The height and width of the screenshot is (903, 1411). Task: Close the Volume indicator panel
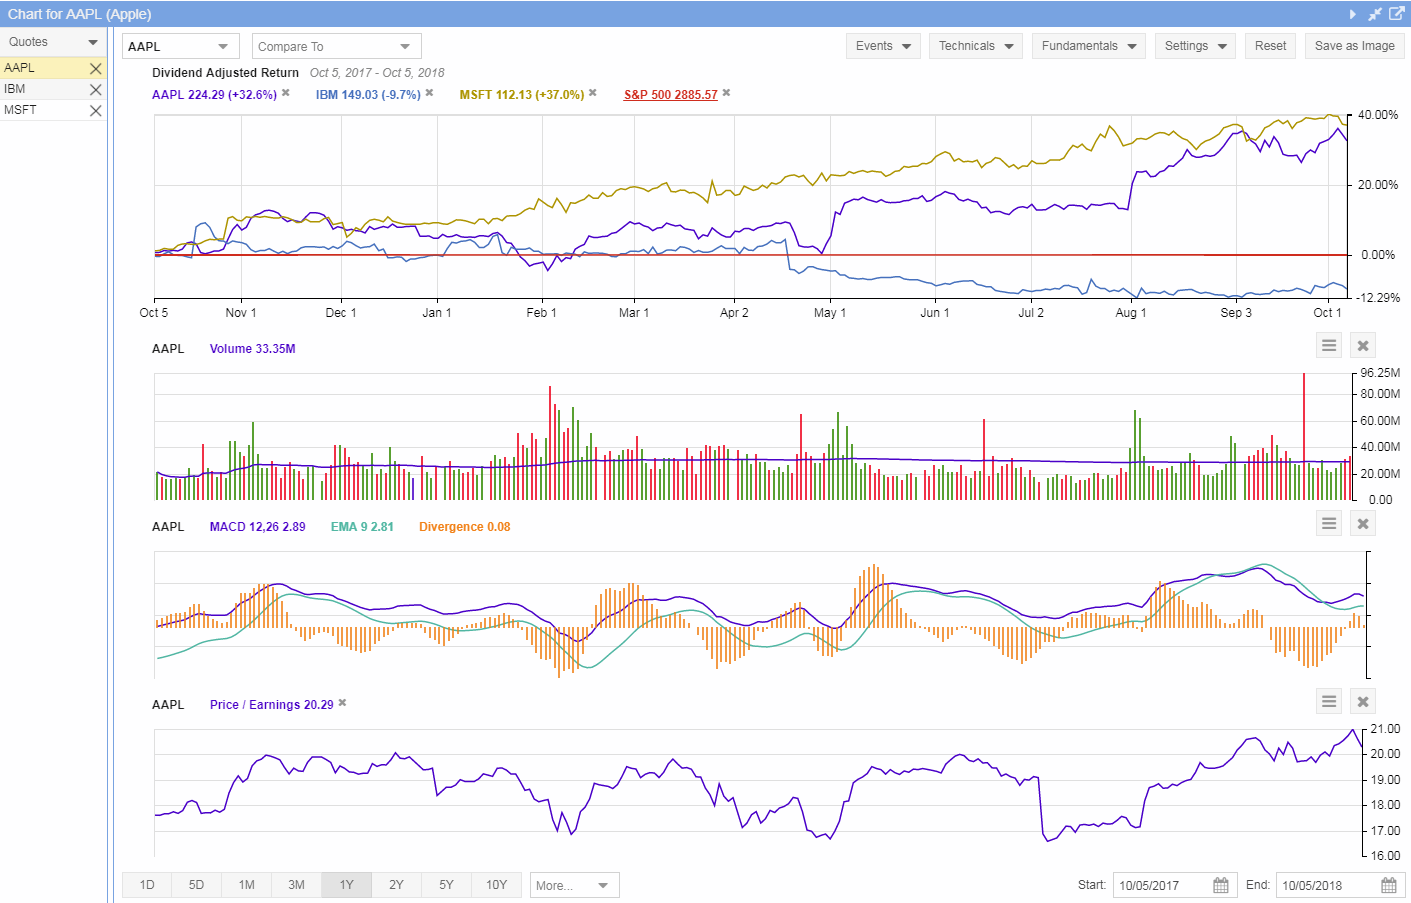tap(1363, 345)
